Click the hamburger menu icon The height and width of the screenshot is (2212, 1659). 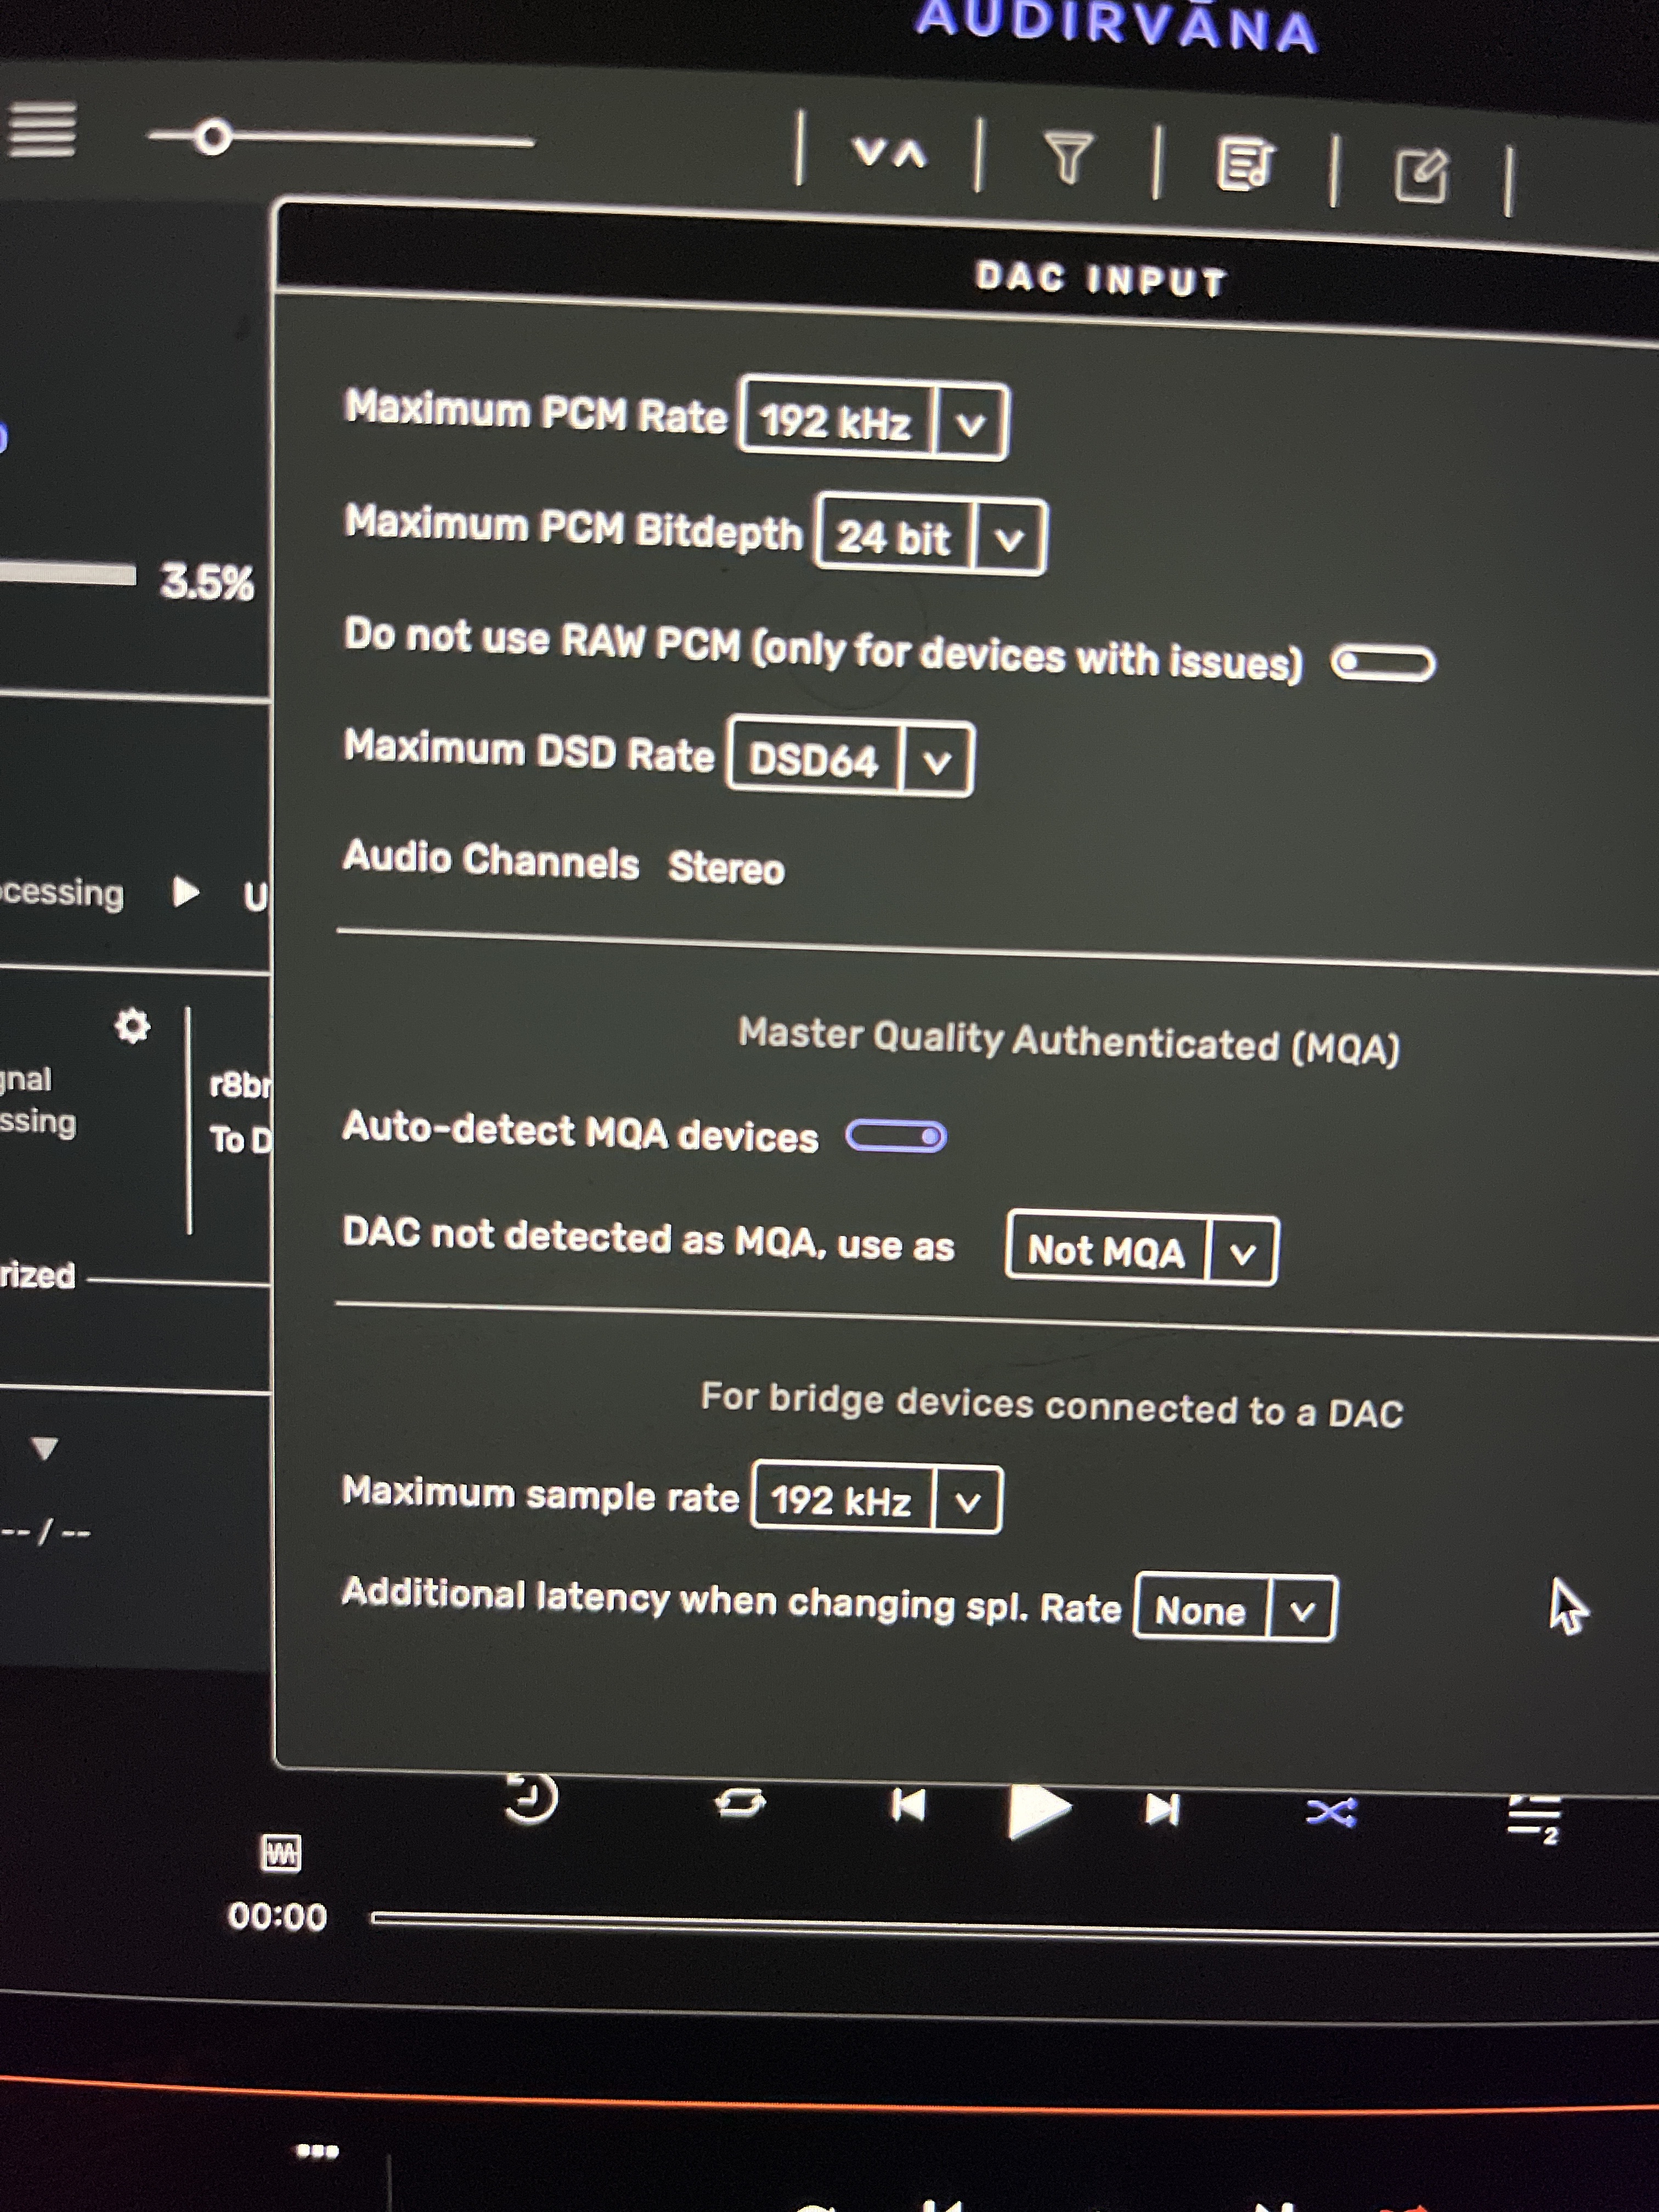pos(42,130)
